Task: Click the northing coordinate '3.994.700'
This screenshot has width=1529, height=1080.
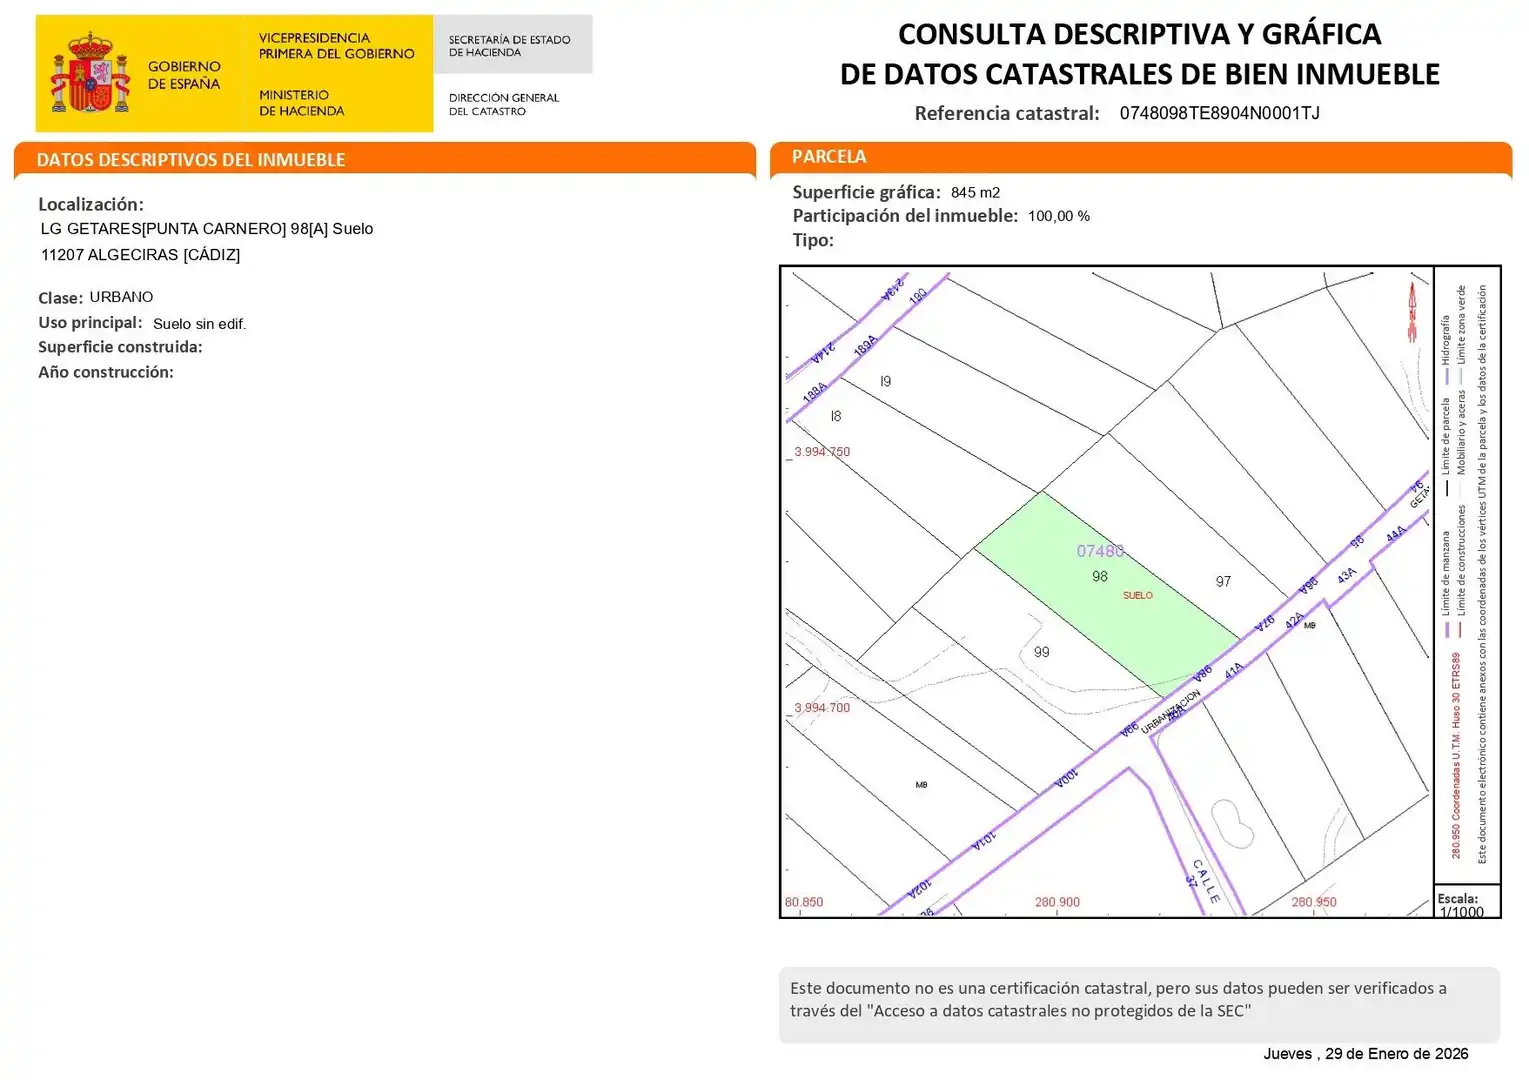Action: [822, 708]
